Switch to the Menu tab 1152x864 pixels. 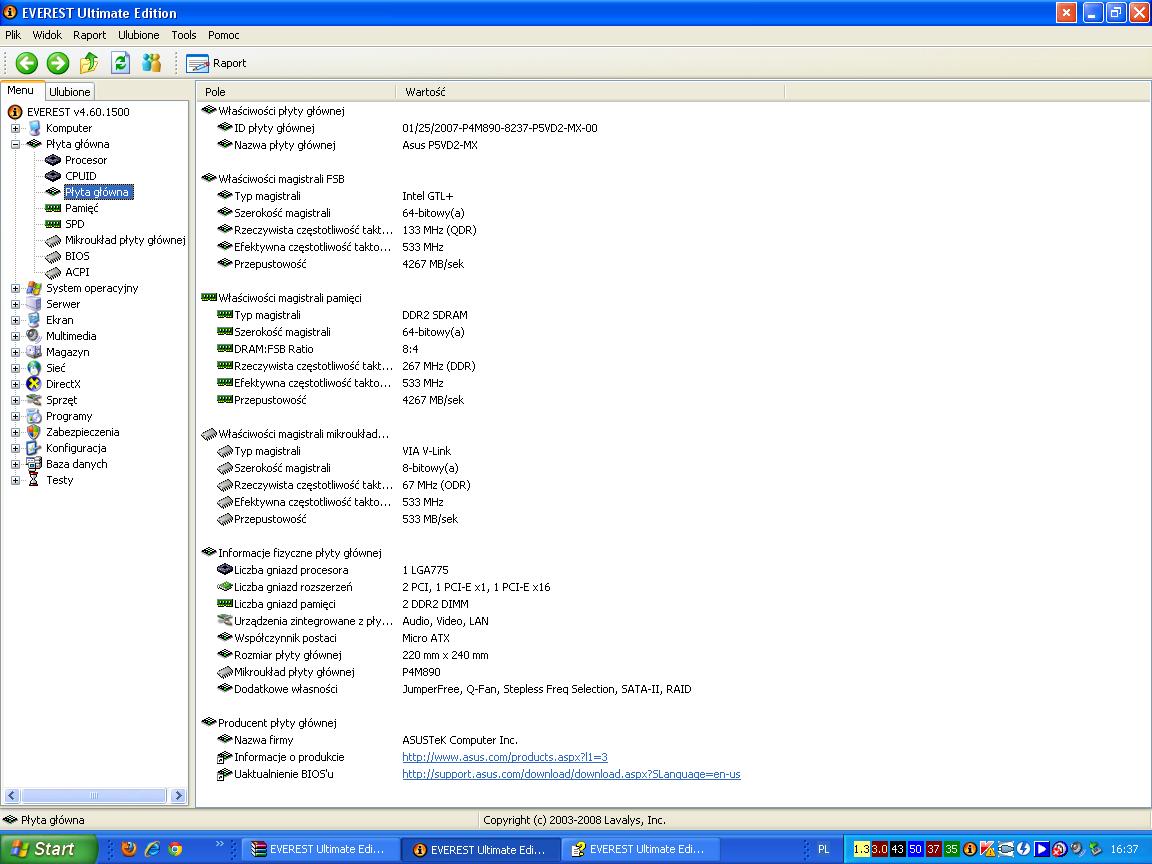pos(21,90)
